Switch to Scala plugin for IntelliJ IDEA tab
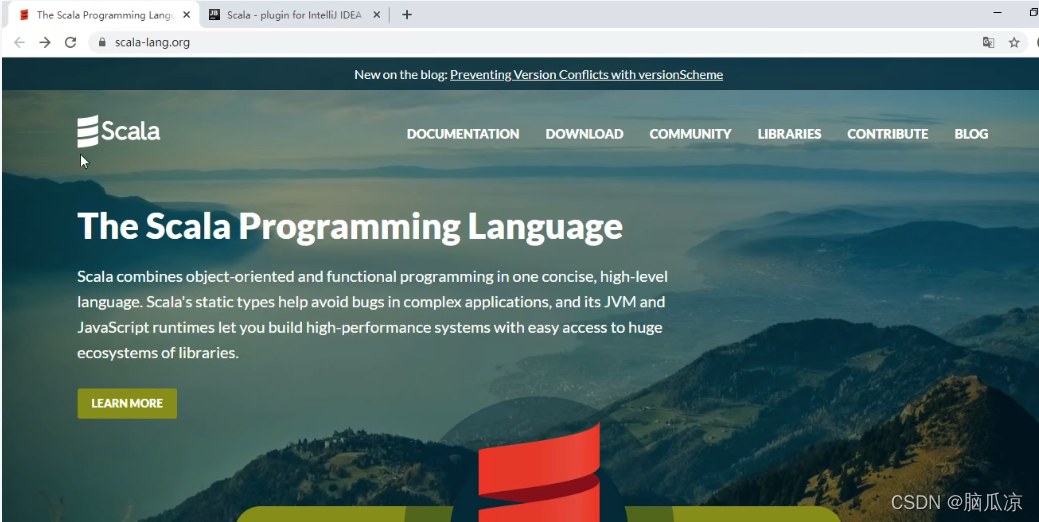 coord(294,15)
